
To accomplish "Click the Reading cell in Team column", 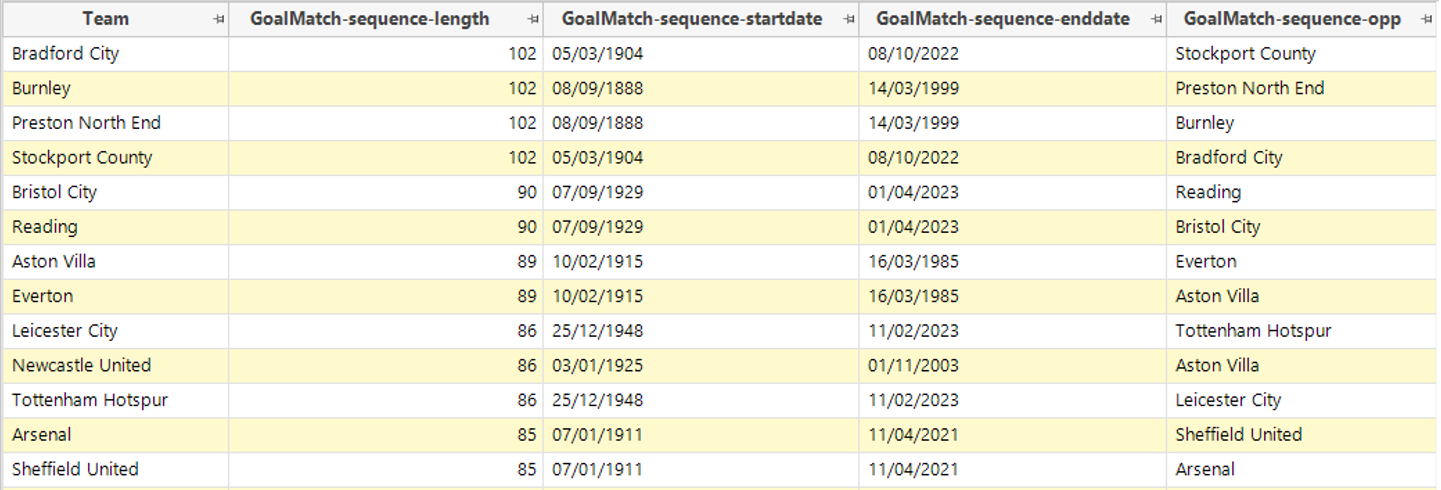I will pyautogui.click(x=44, y=227).
